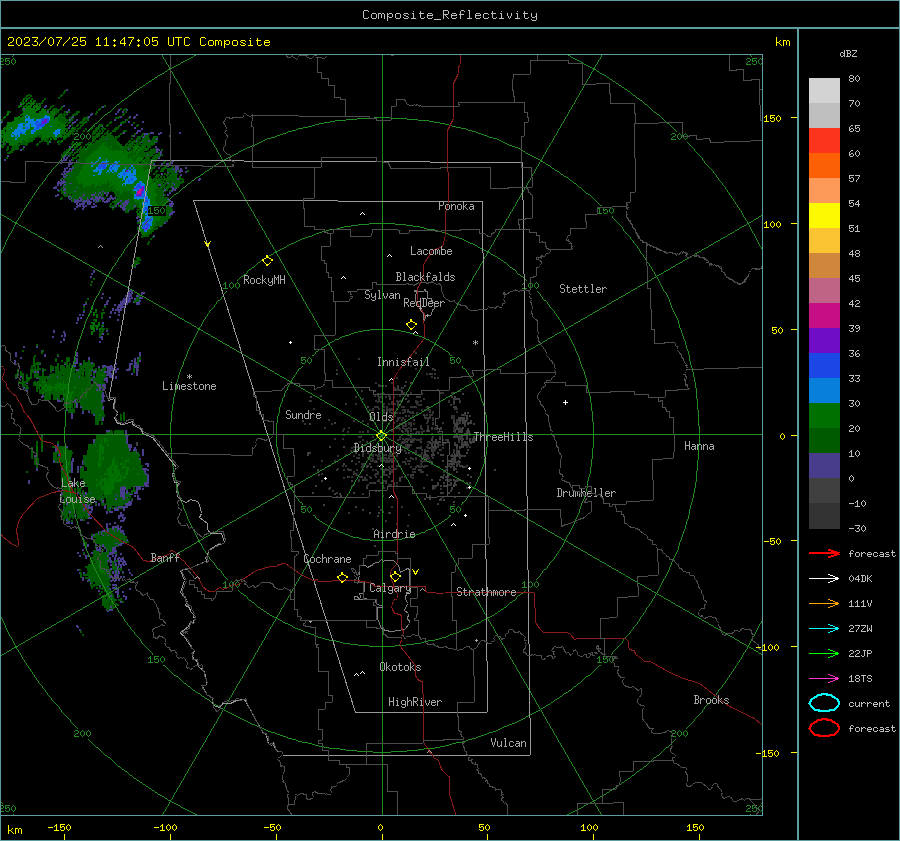Click the 80 value on dBZ scale

click(854, 79)
